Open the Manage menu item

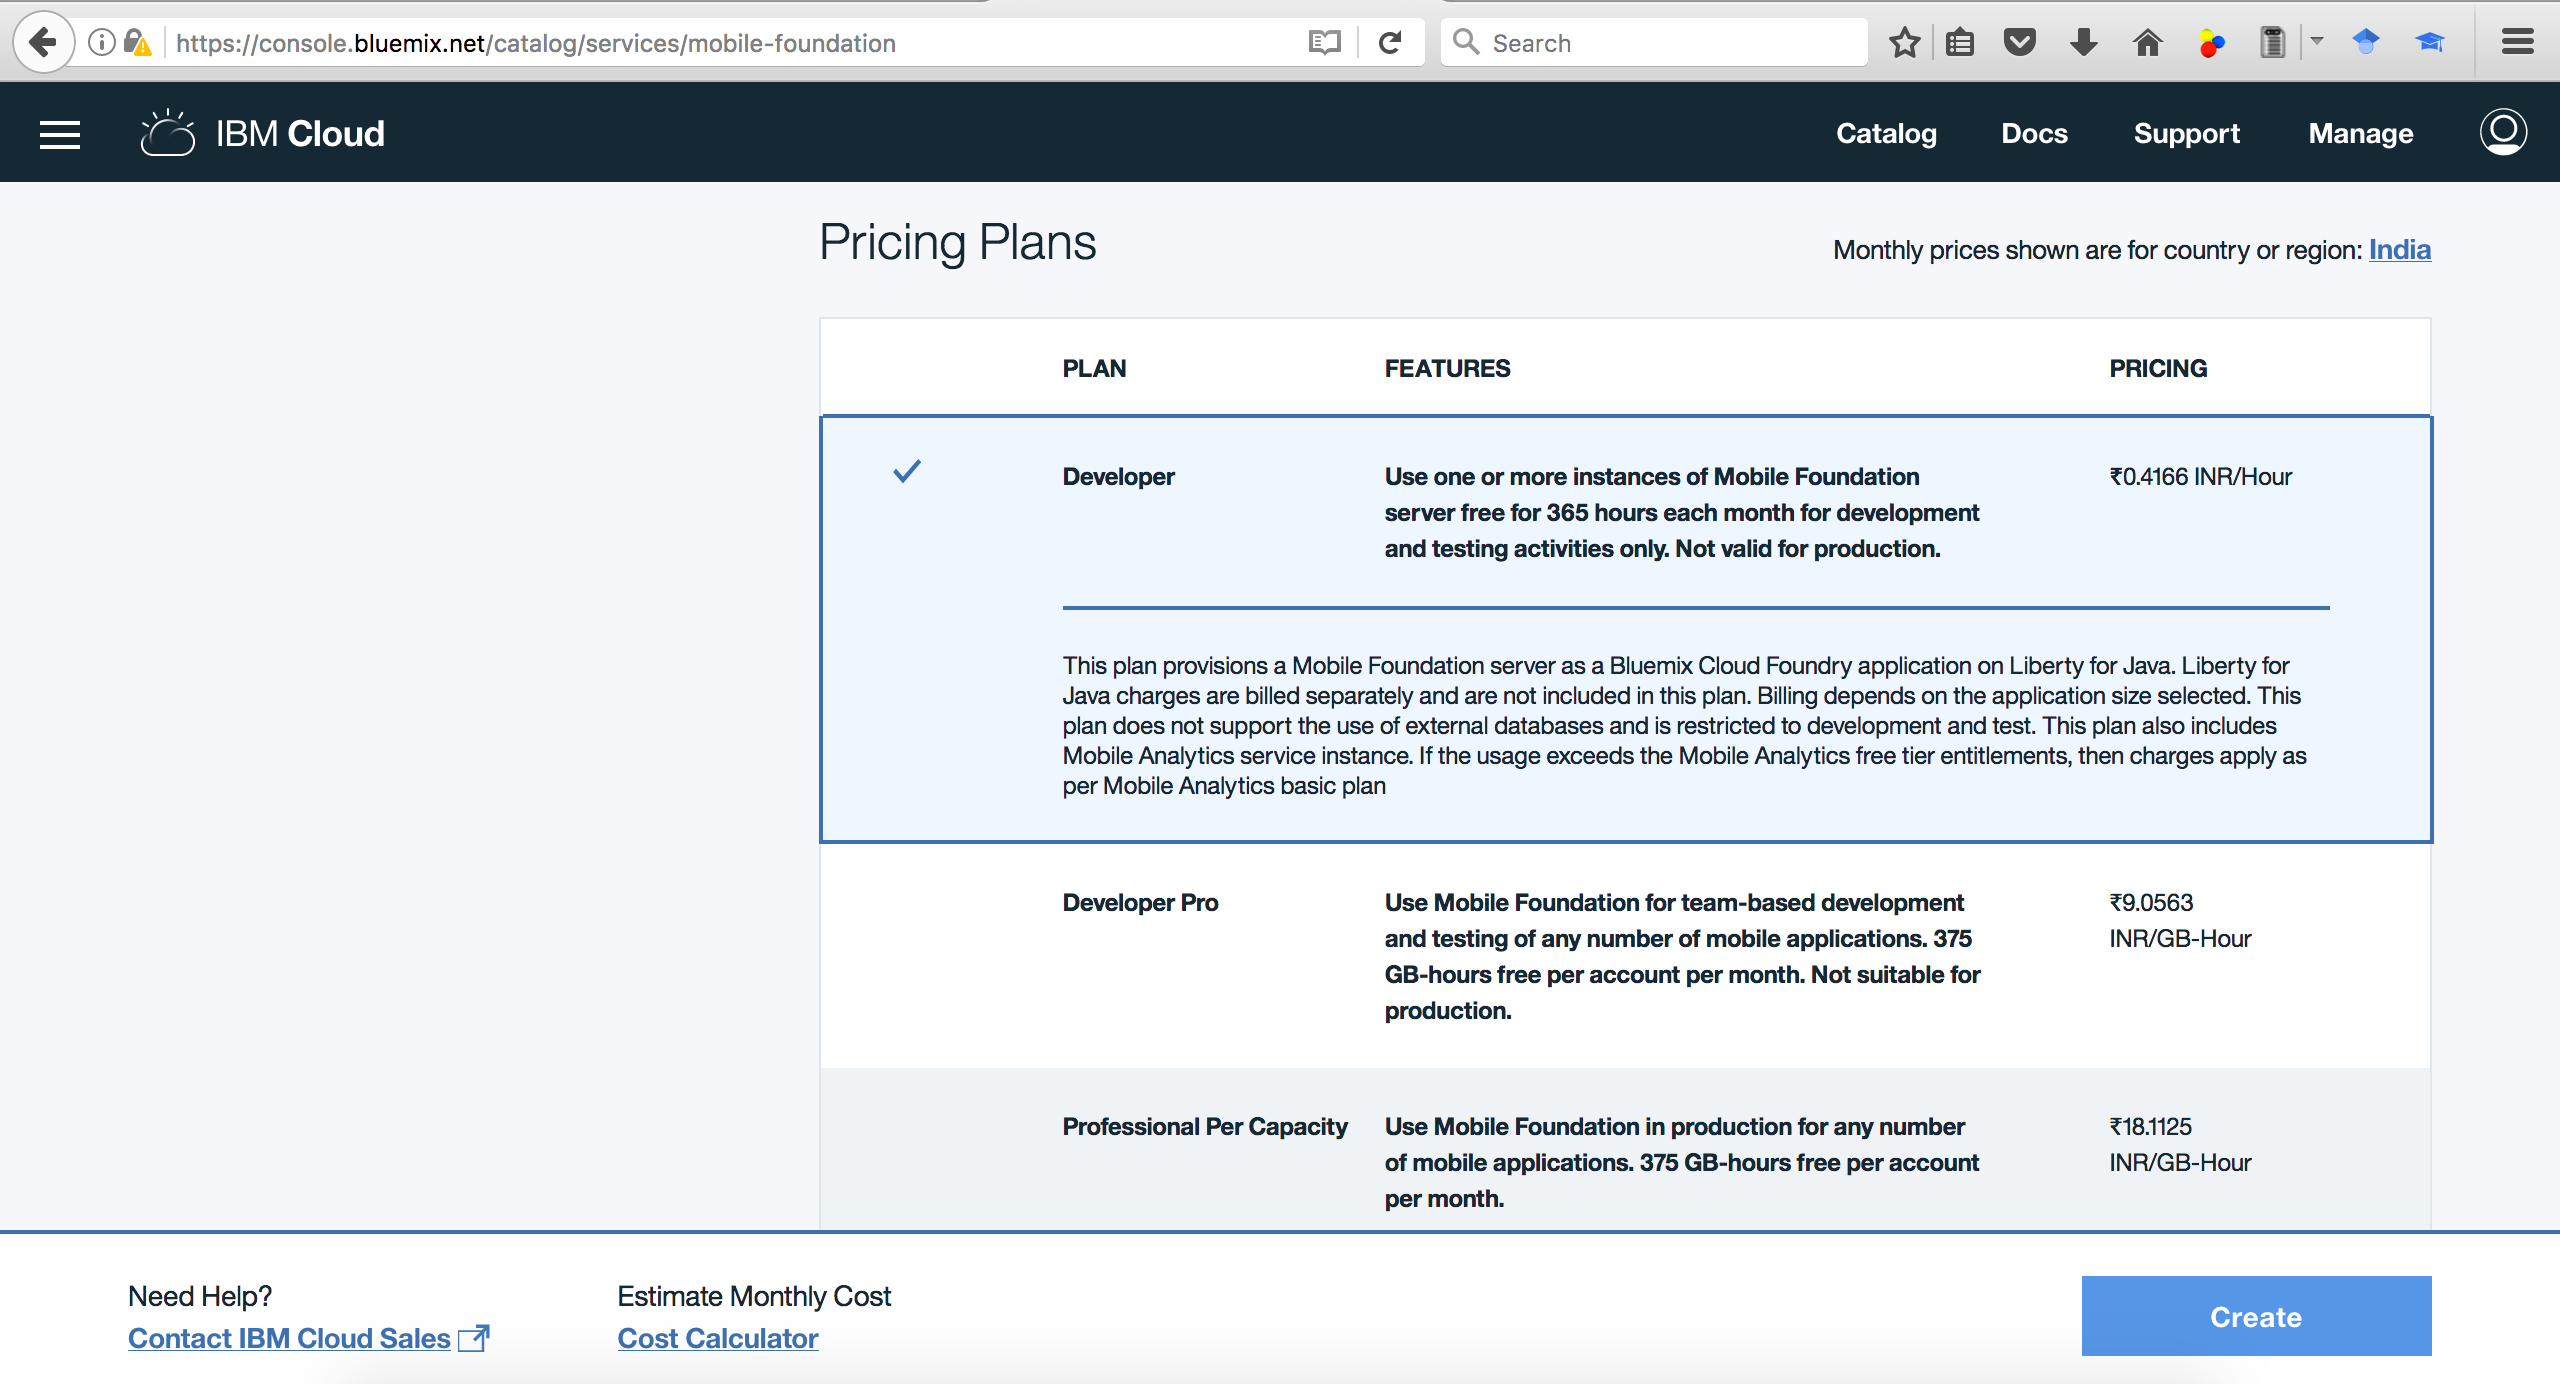click(2360, 133)
